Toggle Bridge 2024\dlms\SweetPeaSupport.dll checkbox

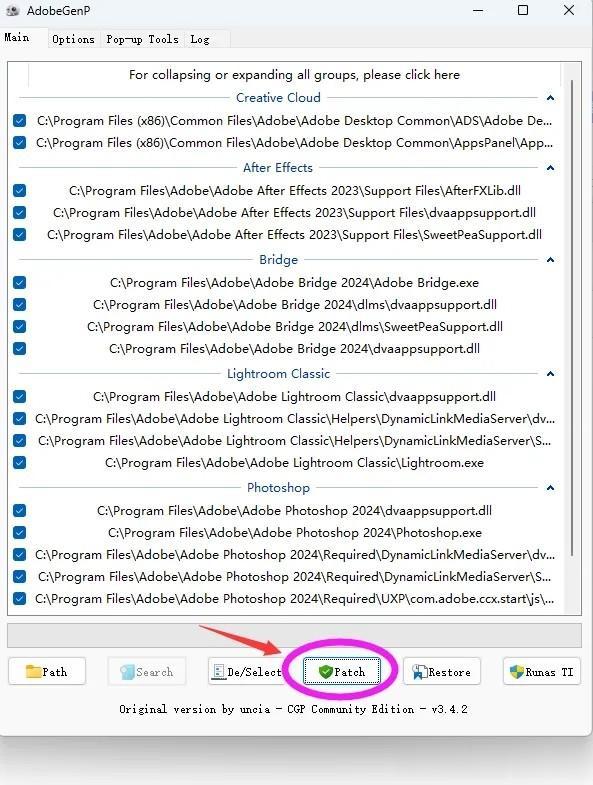pos(20,326)
